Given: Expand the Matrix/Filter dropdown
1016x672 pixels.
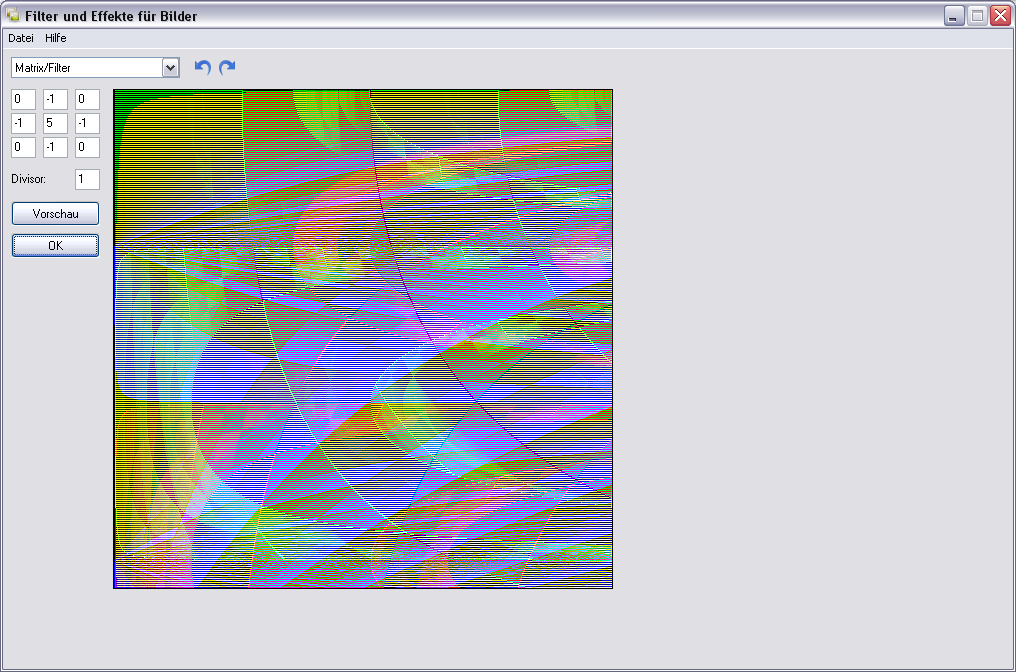Looking at the screenshot, I should [170, 67].
